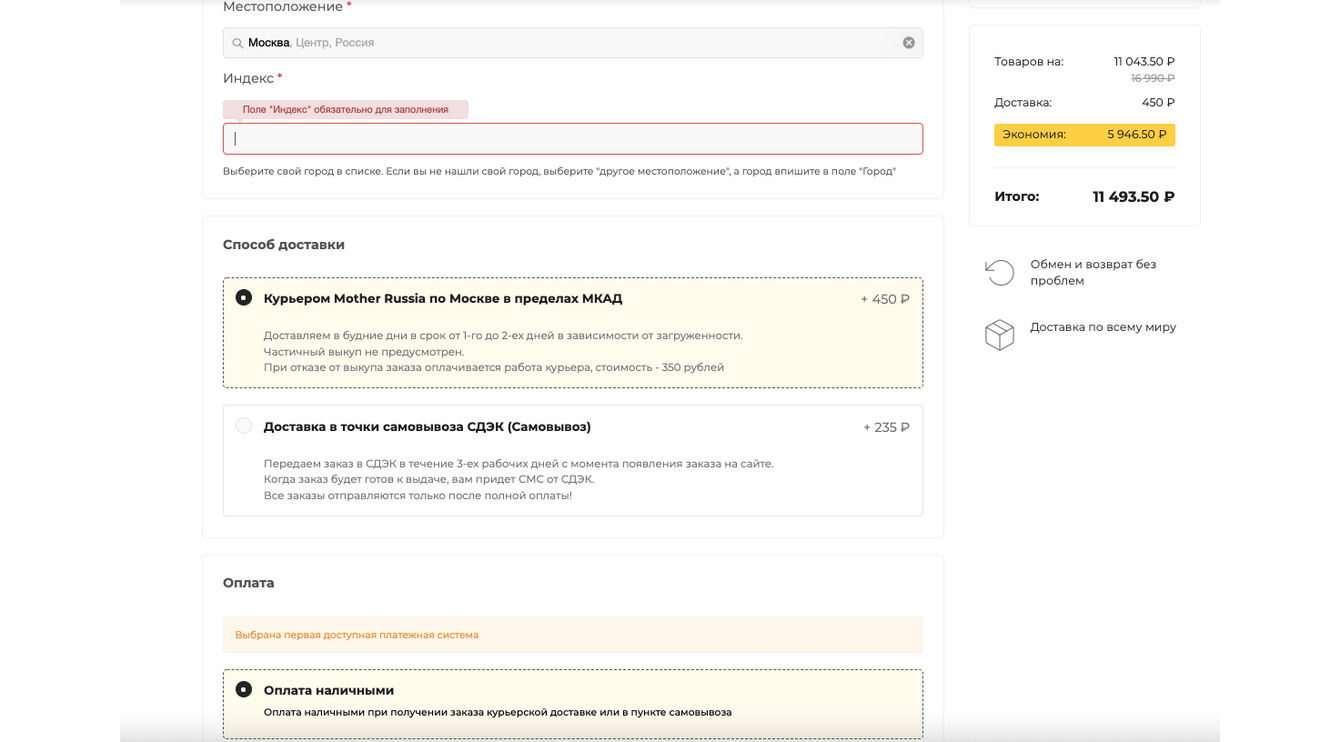Click the +235 ₽ pickup delivery price

[x=886, y=428]
